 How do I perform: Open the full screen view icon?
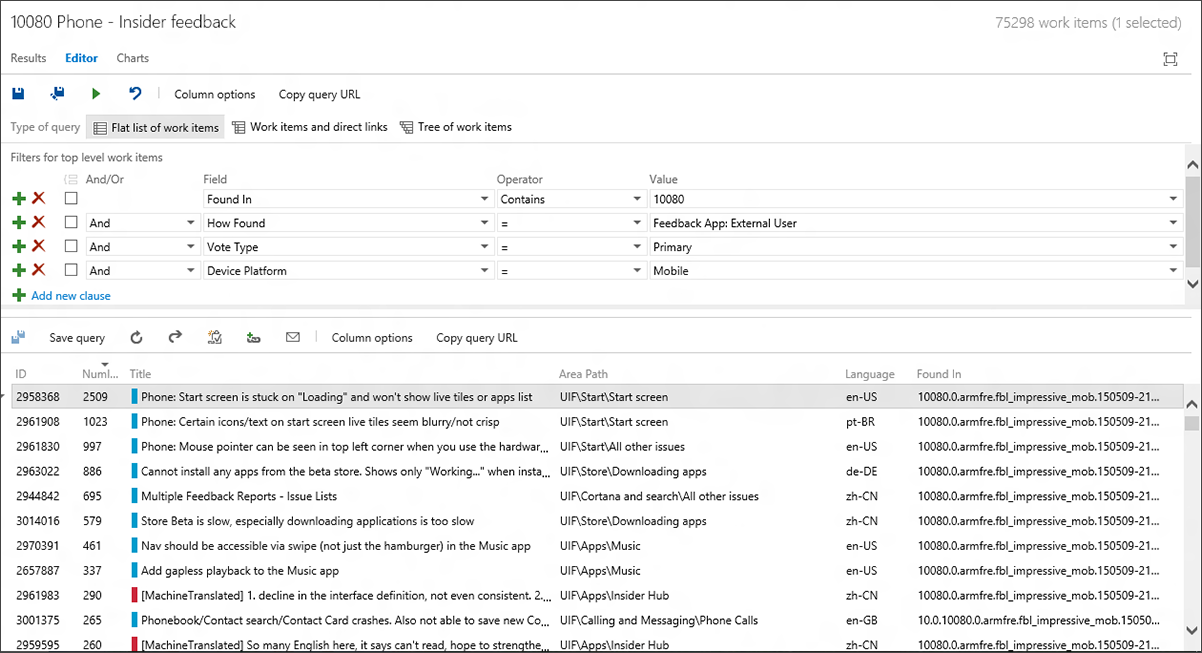(x=1170, y=59)
